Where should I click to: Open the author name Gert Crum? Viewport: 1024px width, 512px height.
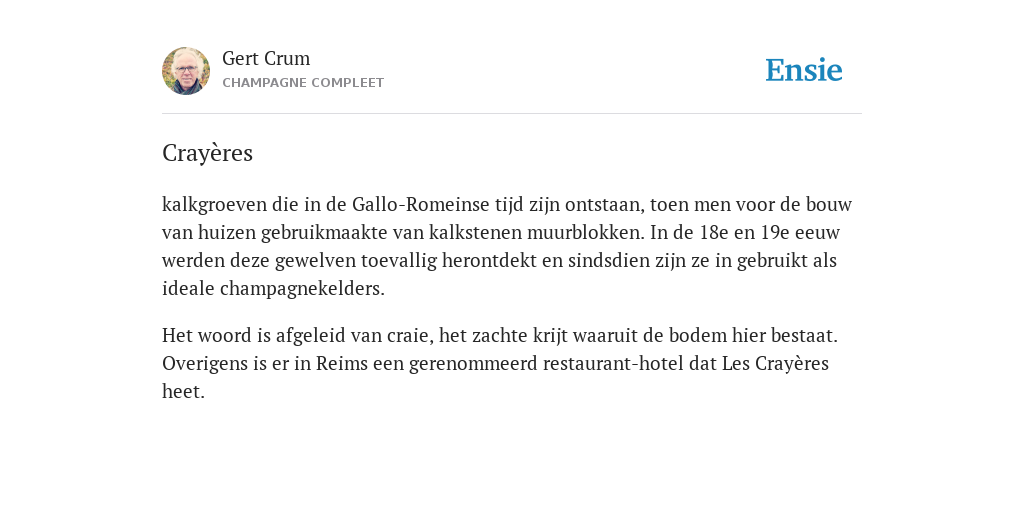[x=266, y=58]
